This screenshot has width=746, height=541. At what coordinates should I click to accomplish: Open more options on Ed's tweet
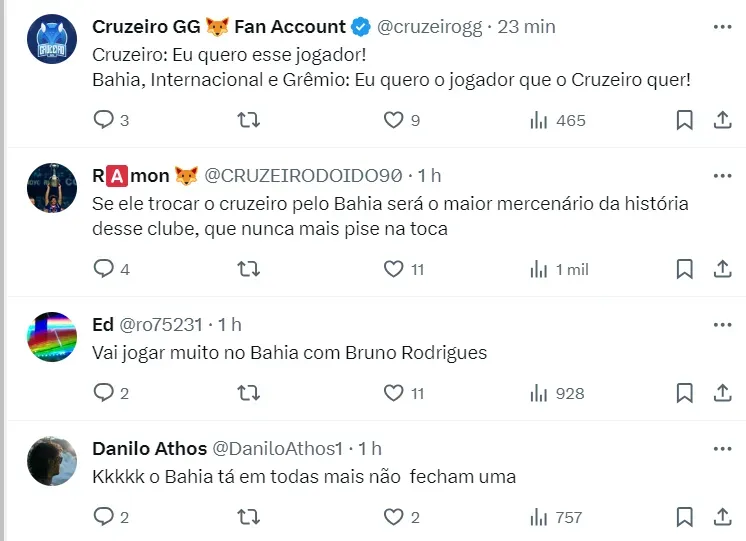(x=723, y=324)
